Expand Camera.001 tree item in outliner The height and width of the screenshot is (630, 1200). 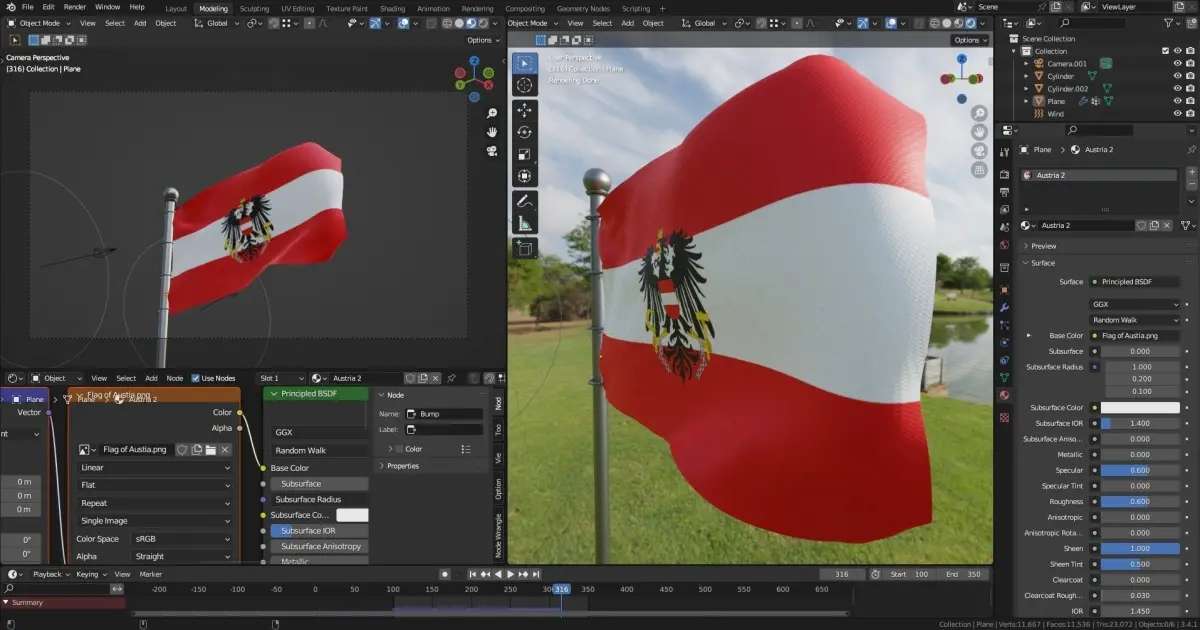tap(1026, 63)
